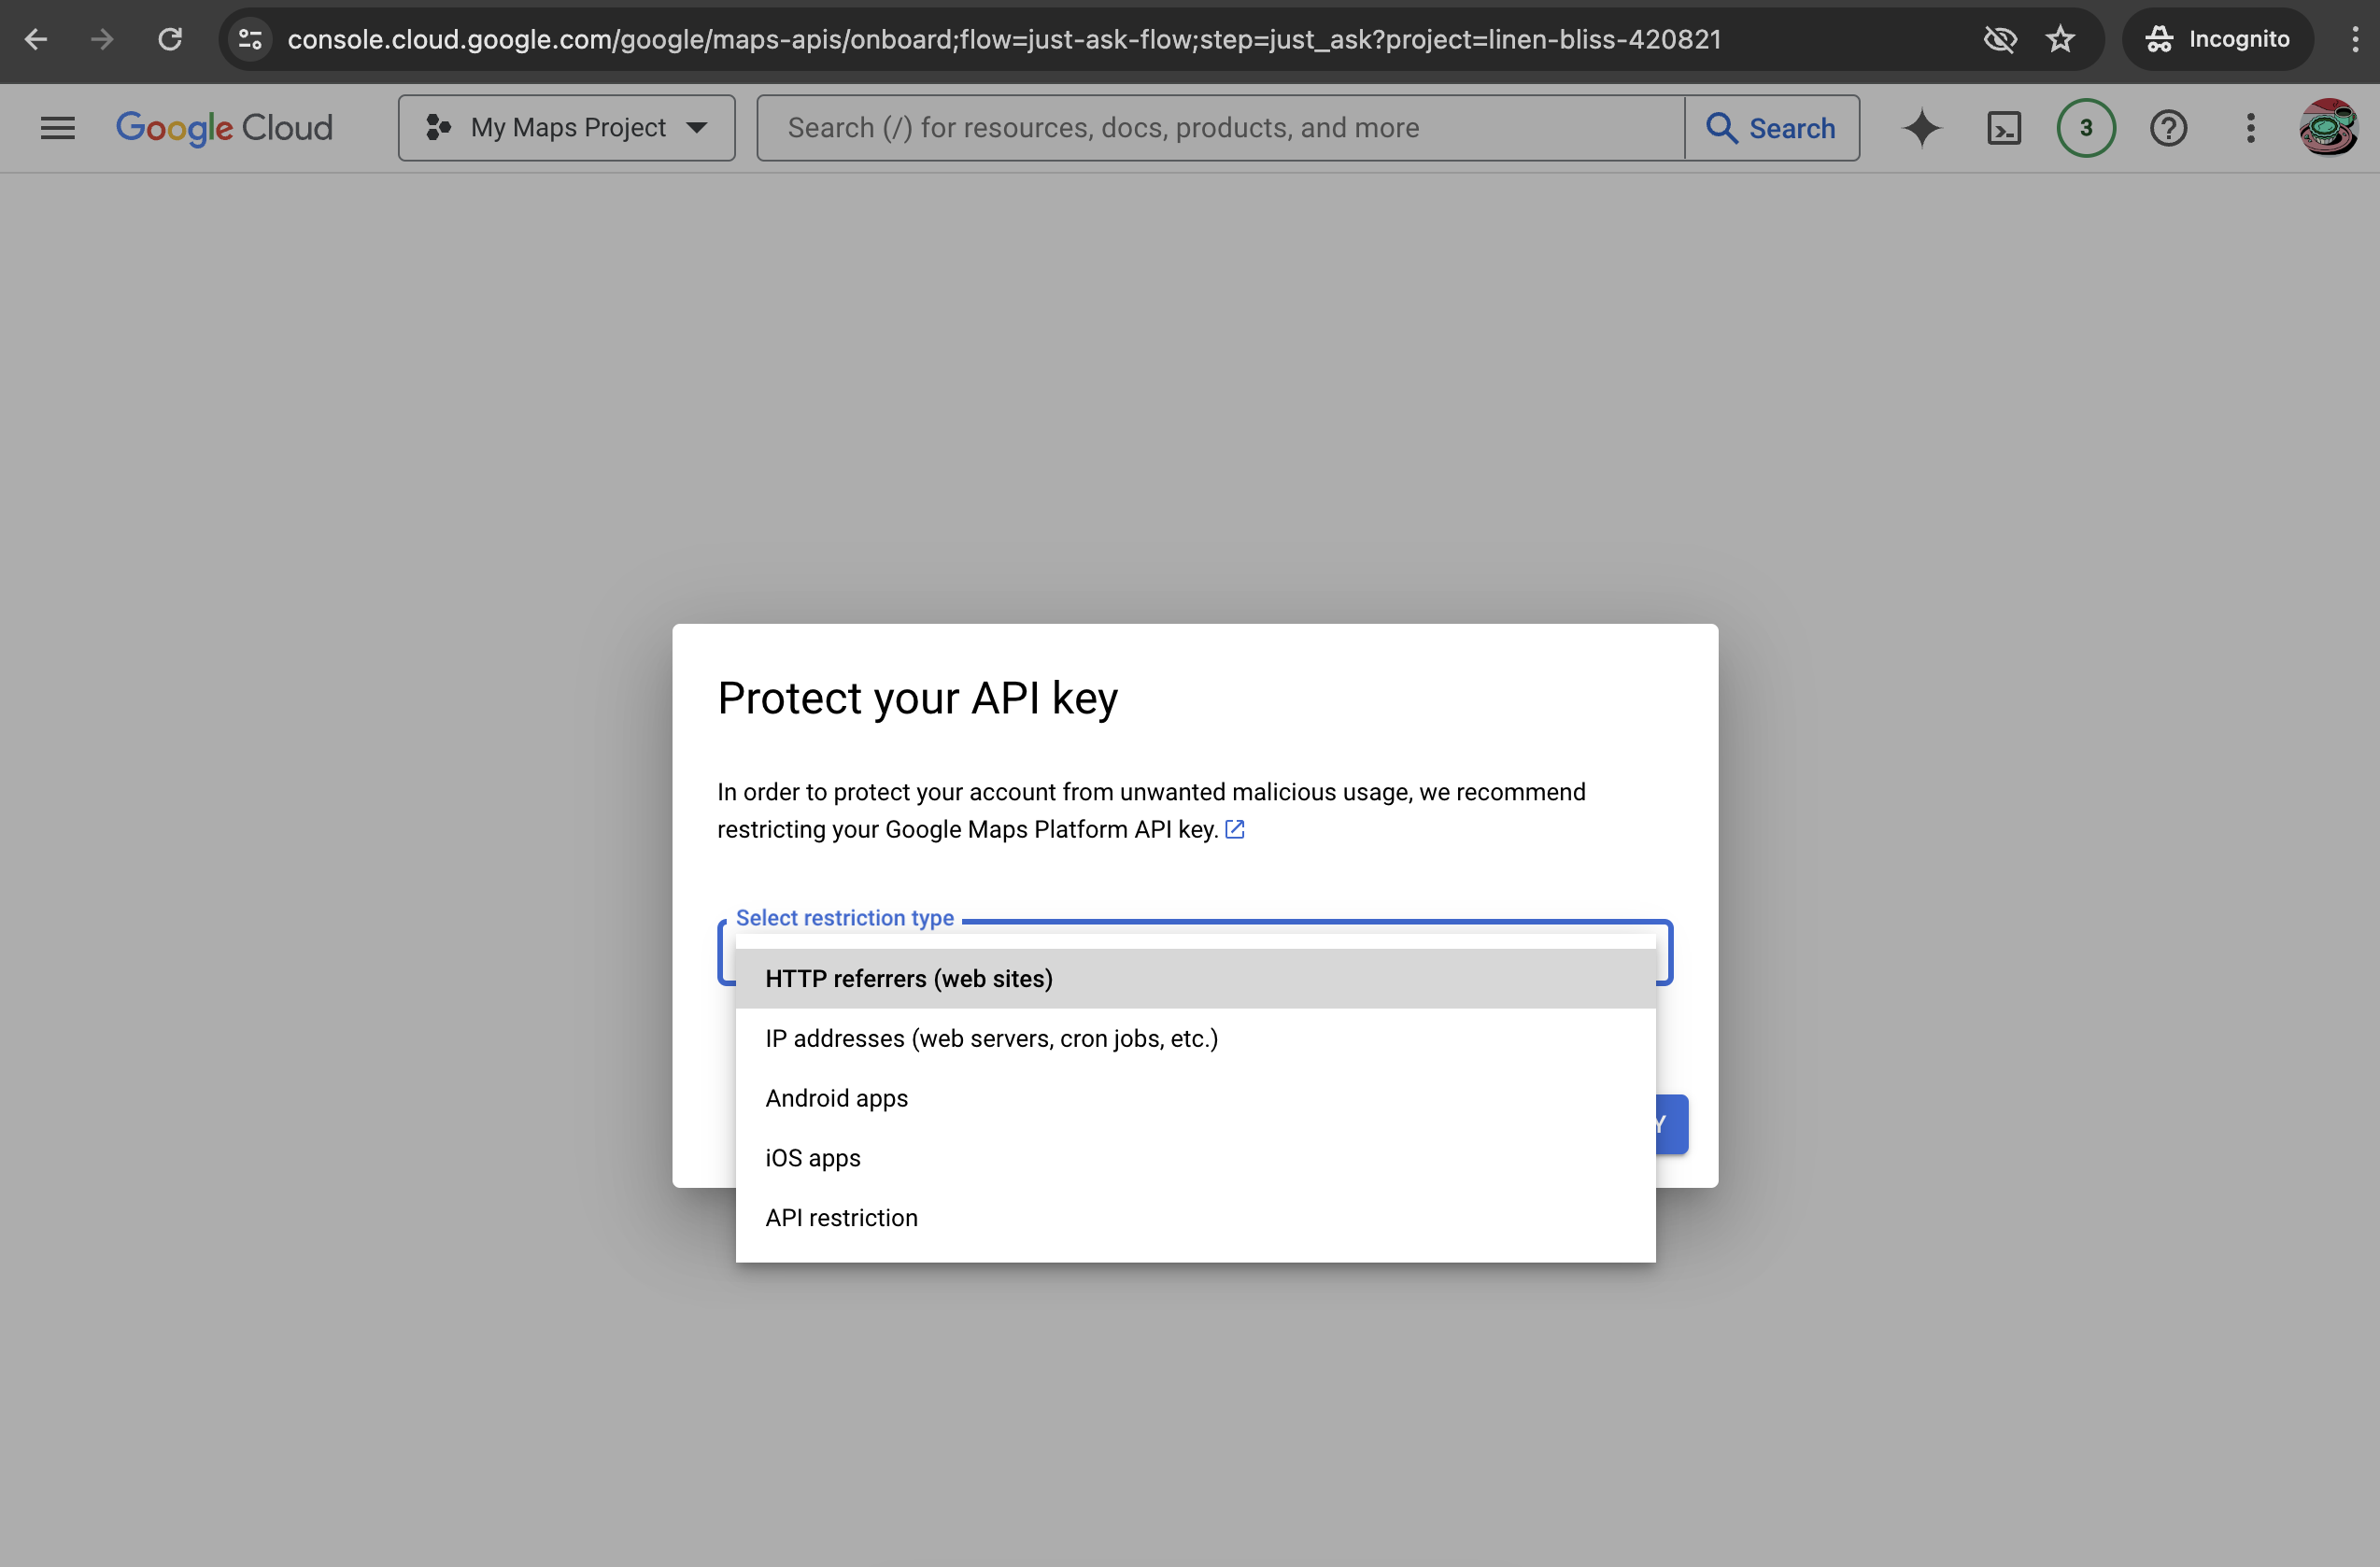Open Chrome's three-dot menu
Viewport: 2380px width, 1567px height.
pyautogui.click(x=2355, y=39)
